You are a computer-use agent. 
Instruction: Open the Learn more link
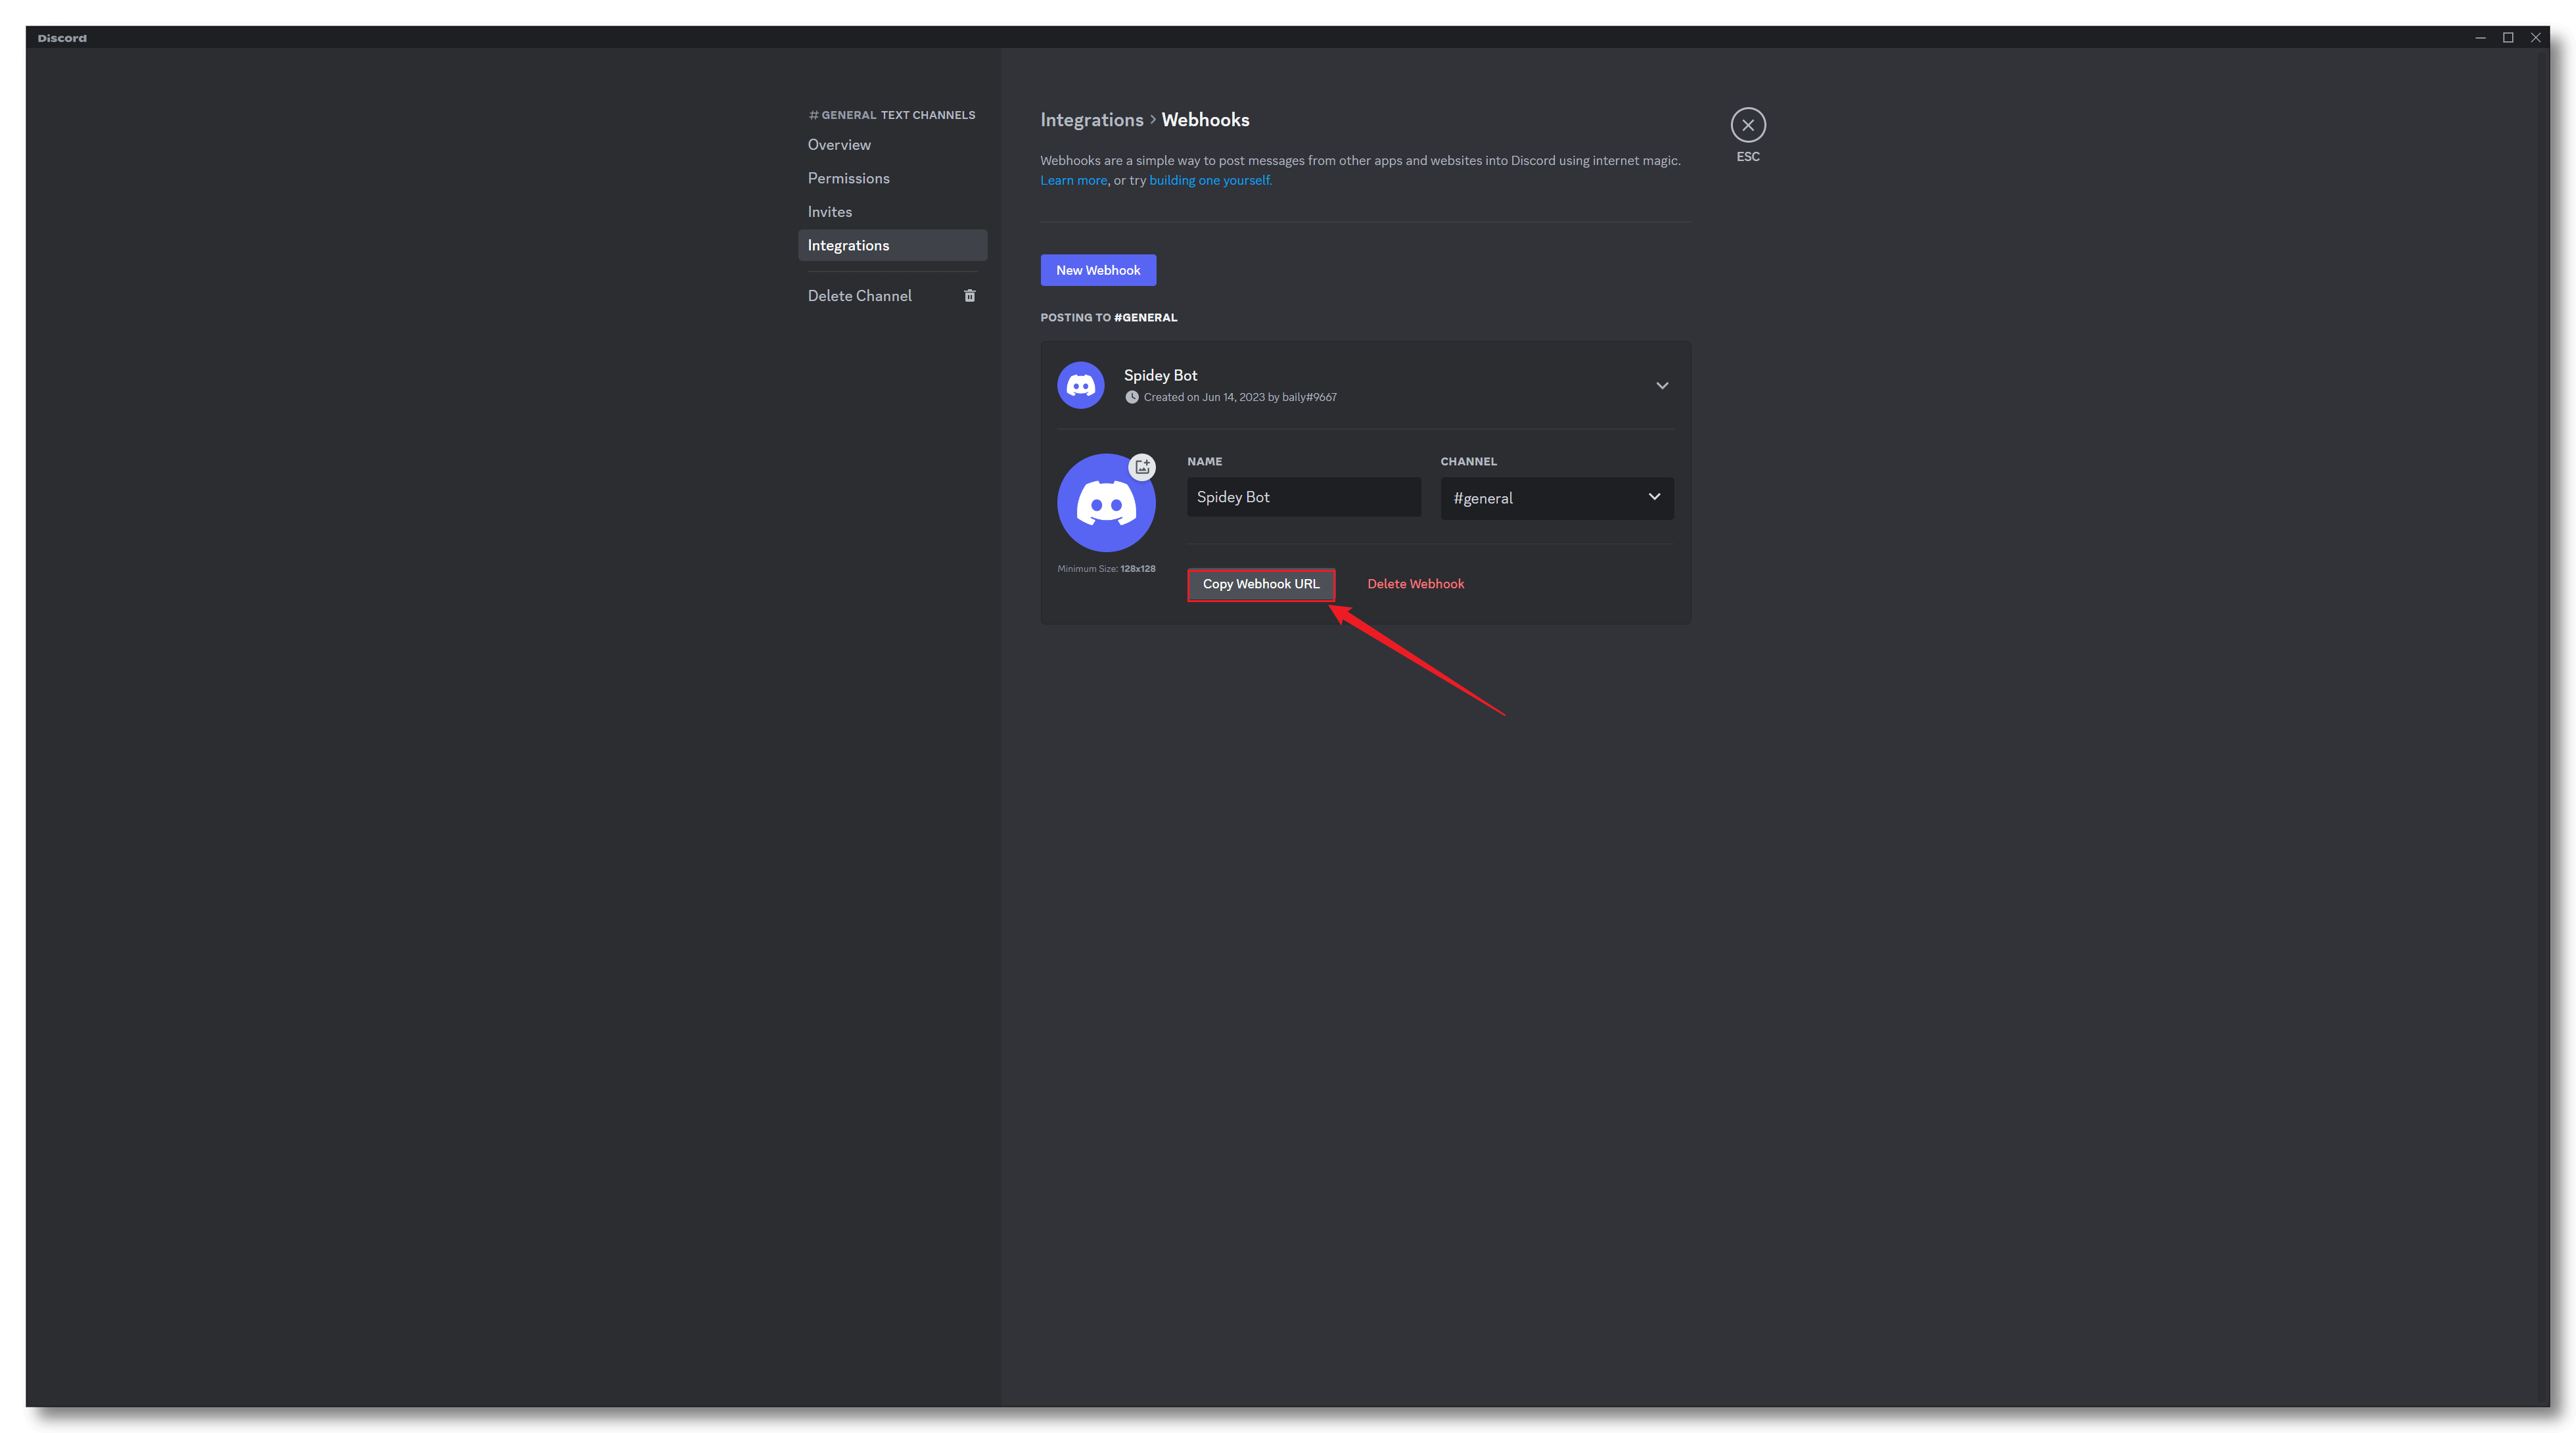[x=1073, y=181]
